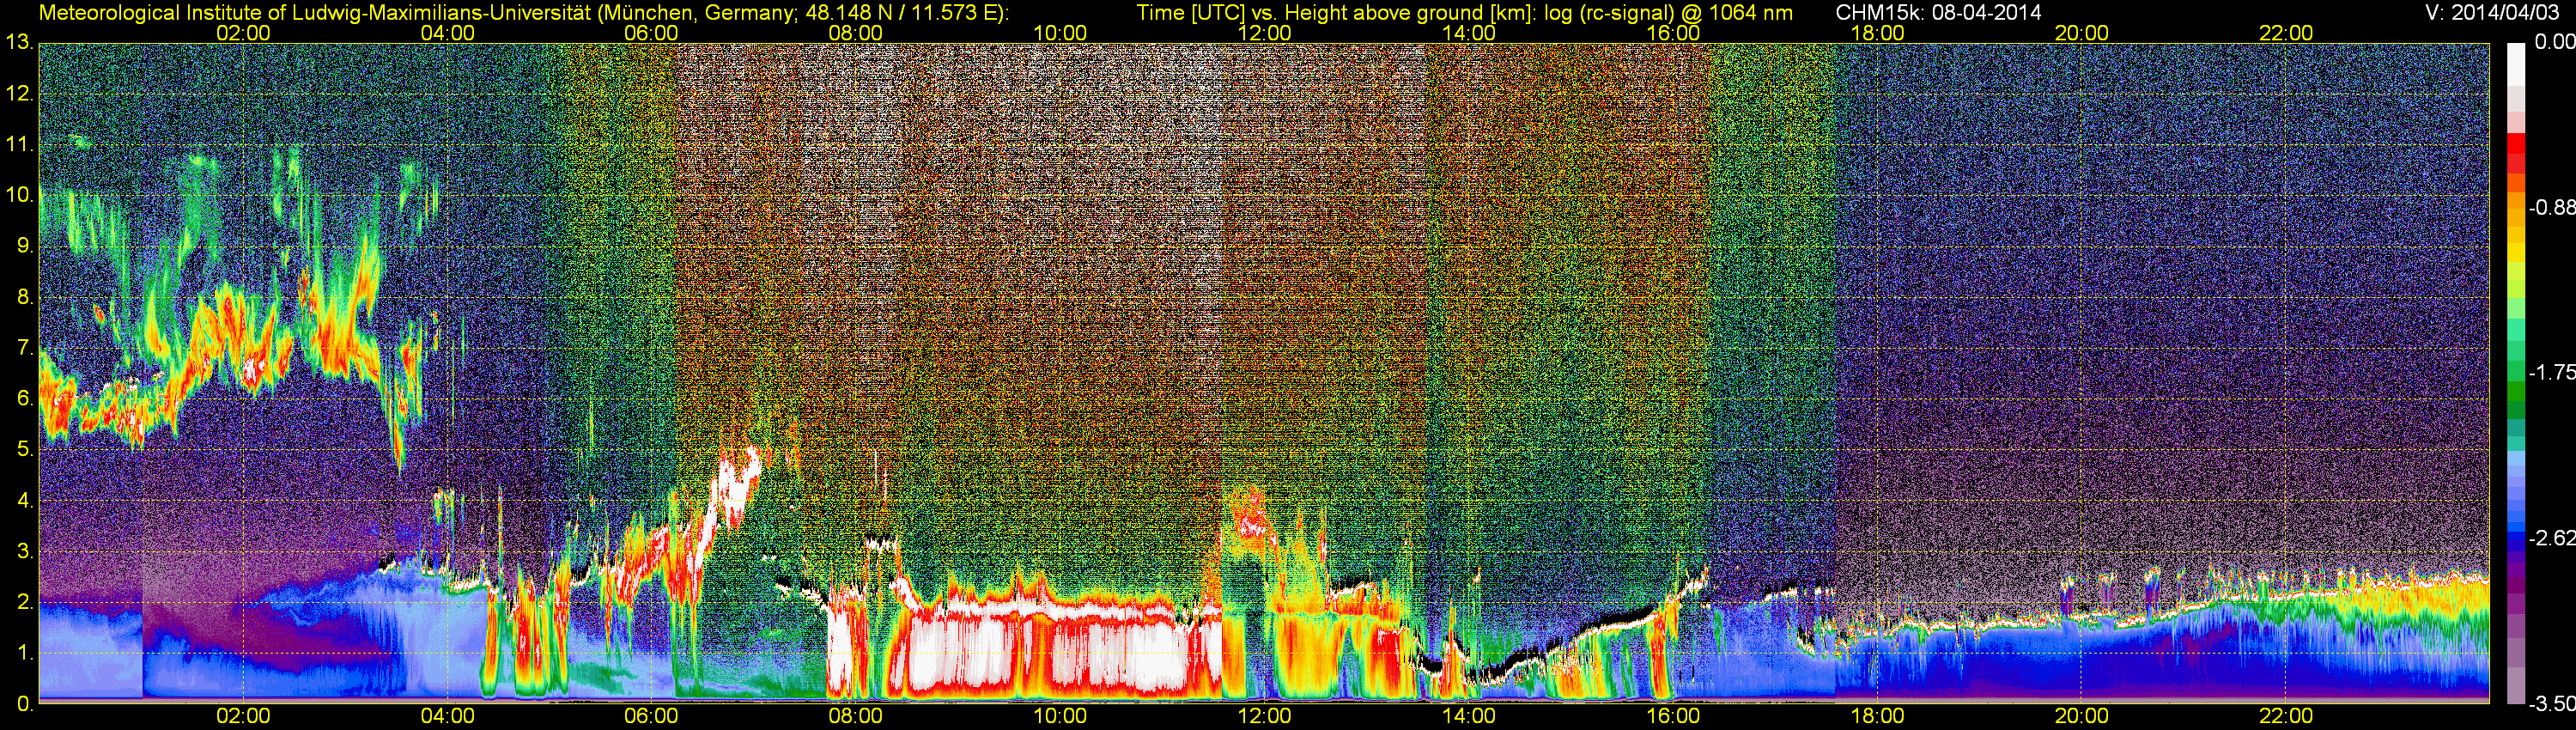The height and width of the screenshot is (730, 2576).
Task: Click the 08:00 label on bottom time axis
Action: [x=855, y=716]
